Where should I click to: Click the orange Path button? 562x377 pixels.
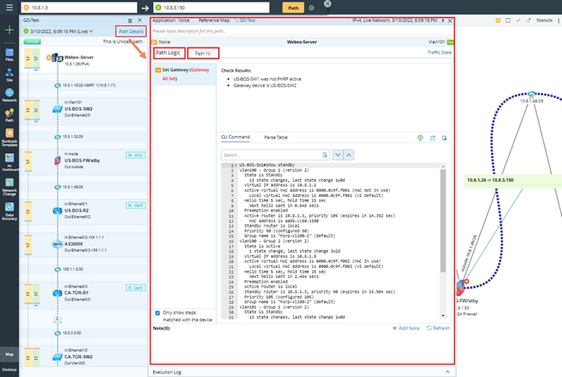point(293,8)
